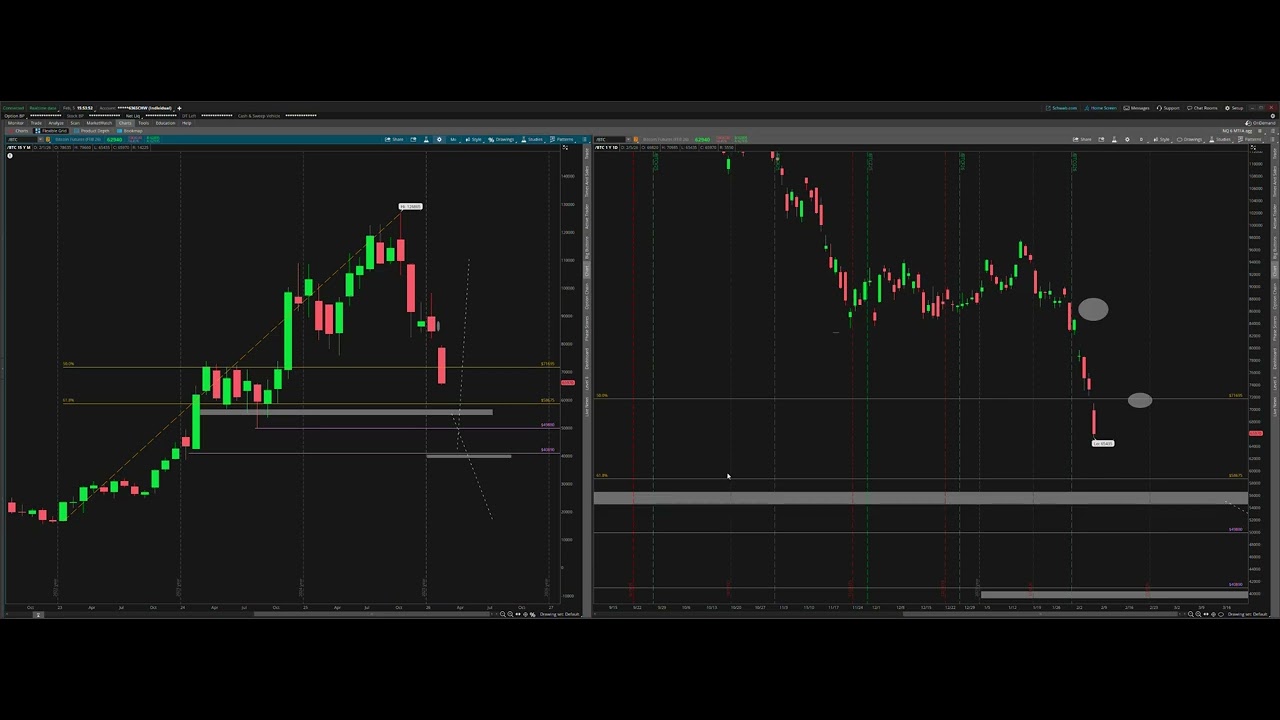
Task: Open the Education tab
Action: click(x=165, y=123)
